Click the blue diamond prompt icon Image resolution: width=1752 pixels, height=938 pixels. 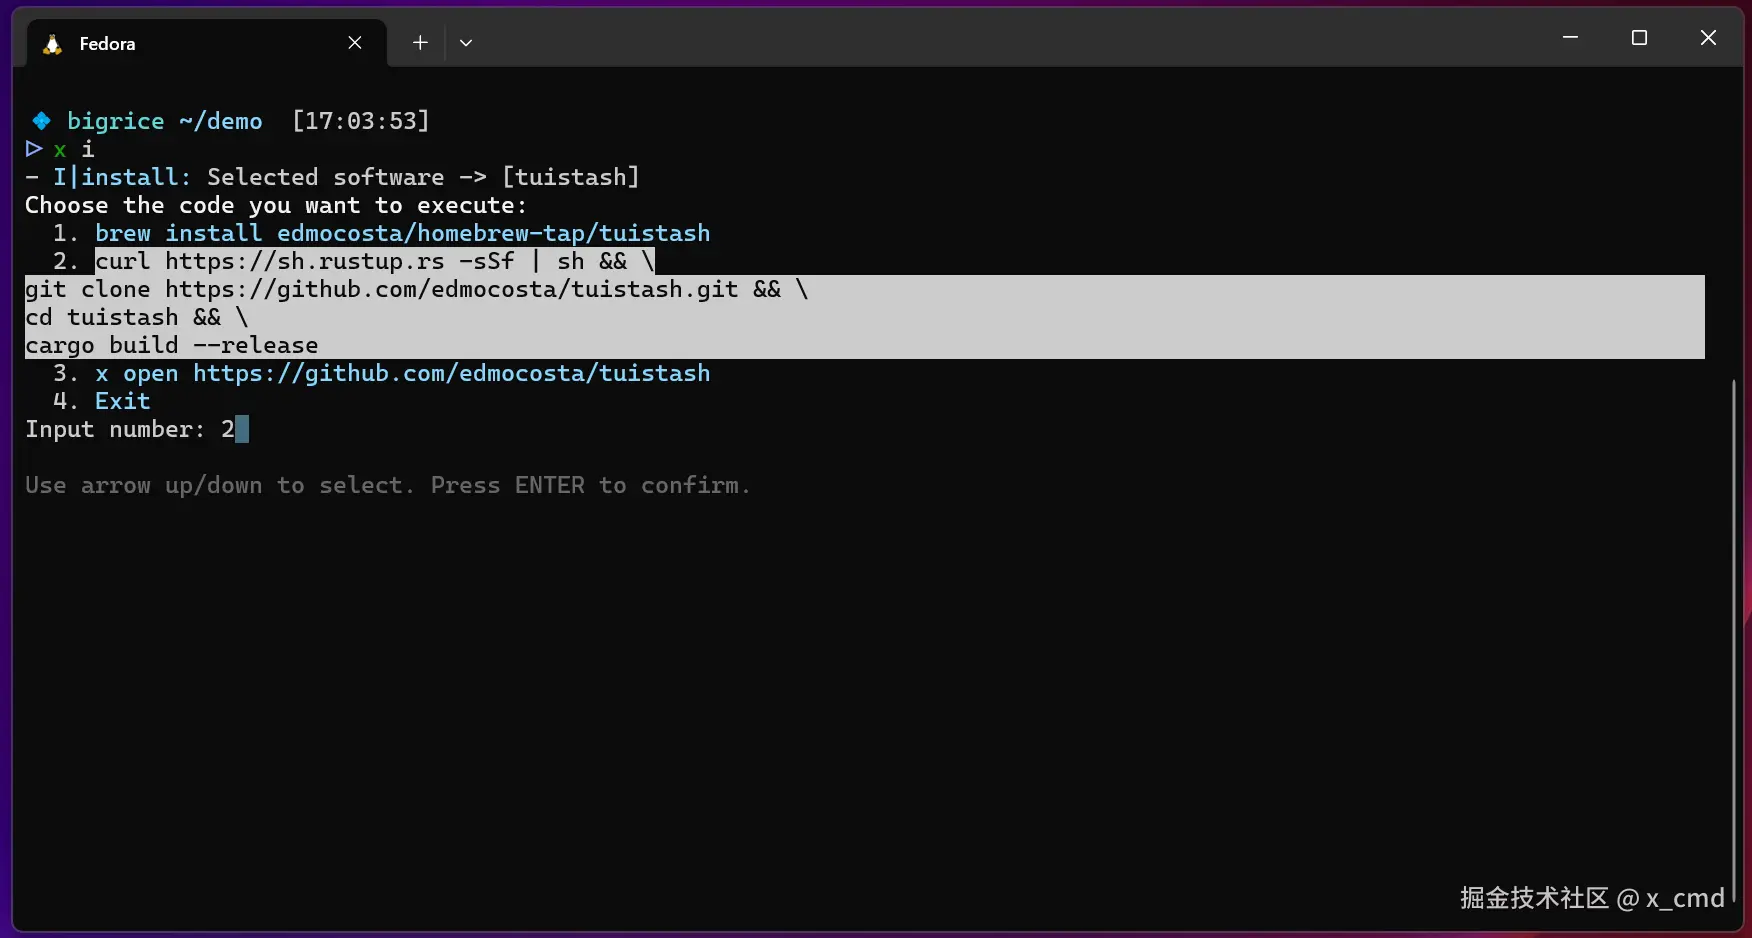click(x=41, y=121)
